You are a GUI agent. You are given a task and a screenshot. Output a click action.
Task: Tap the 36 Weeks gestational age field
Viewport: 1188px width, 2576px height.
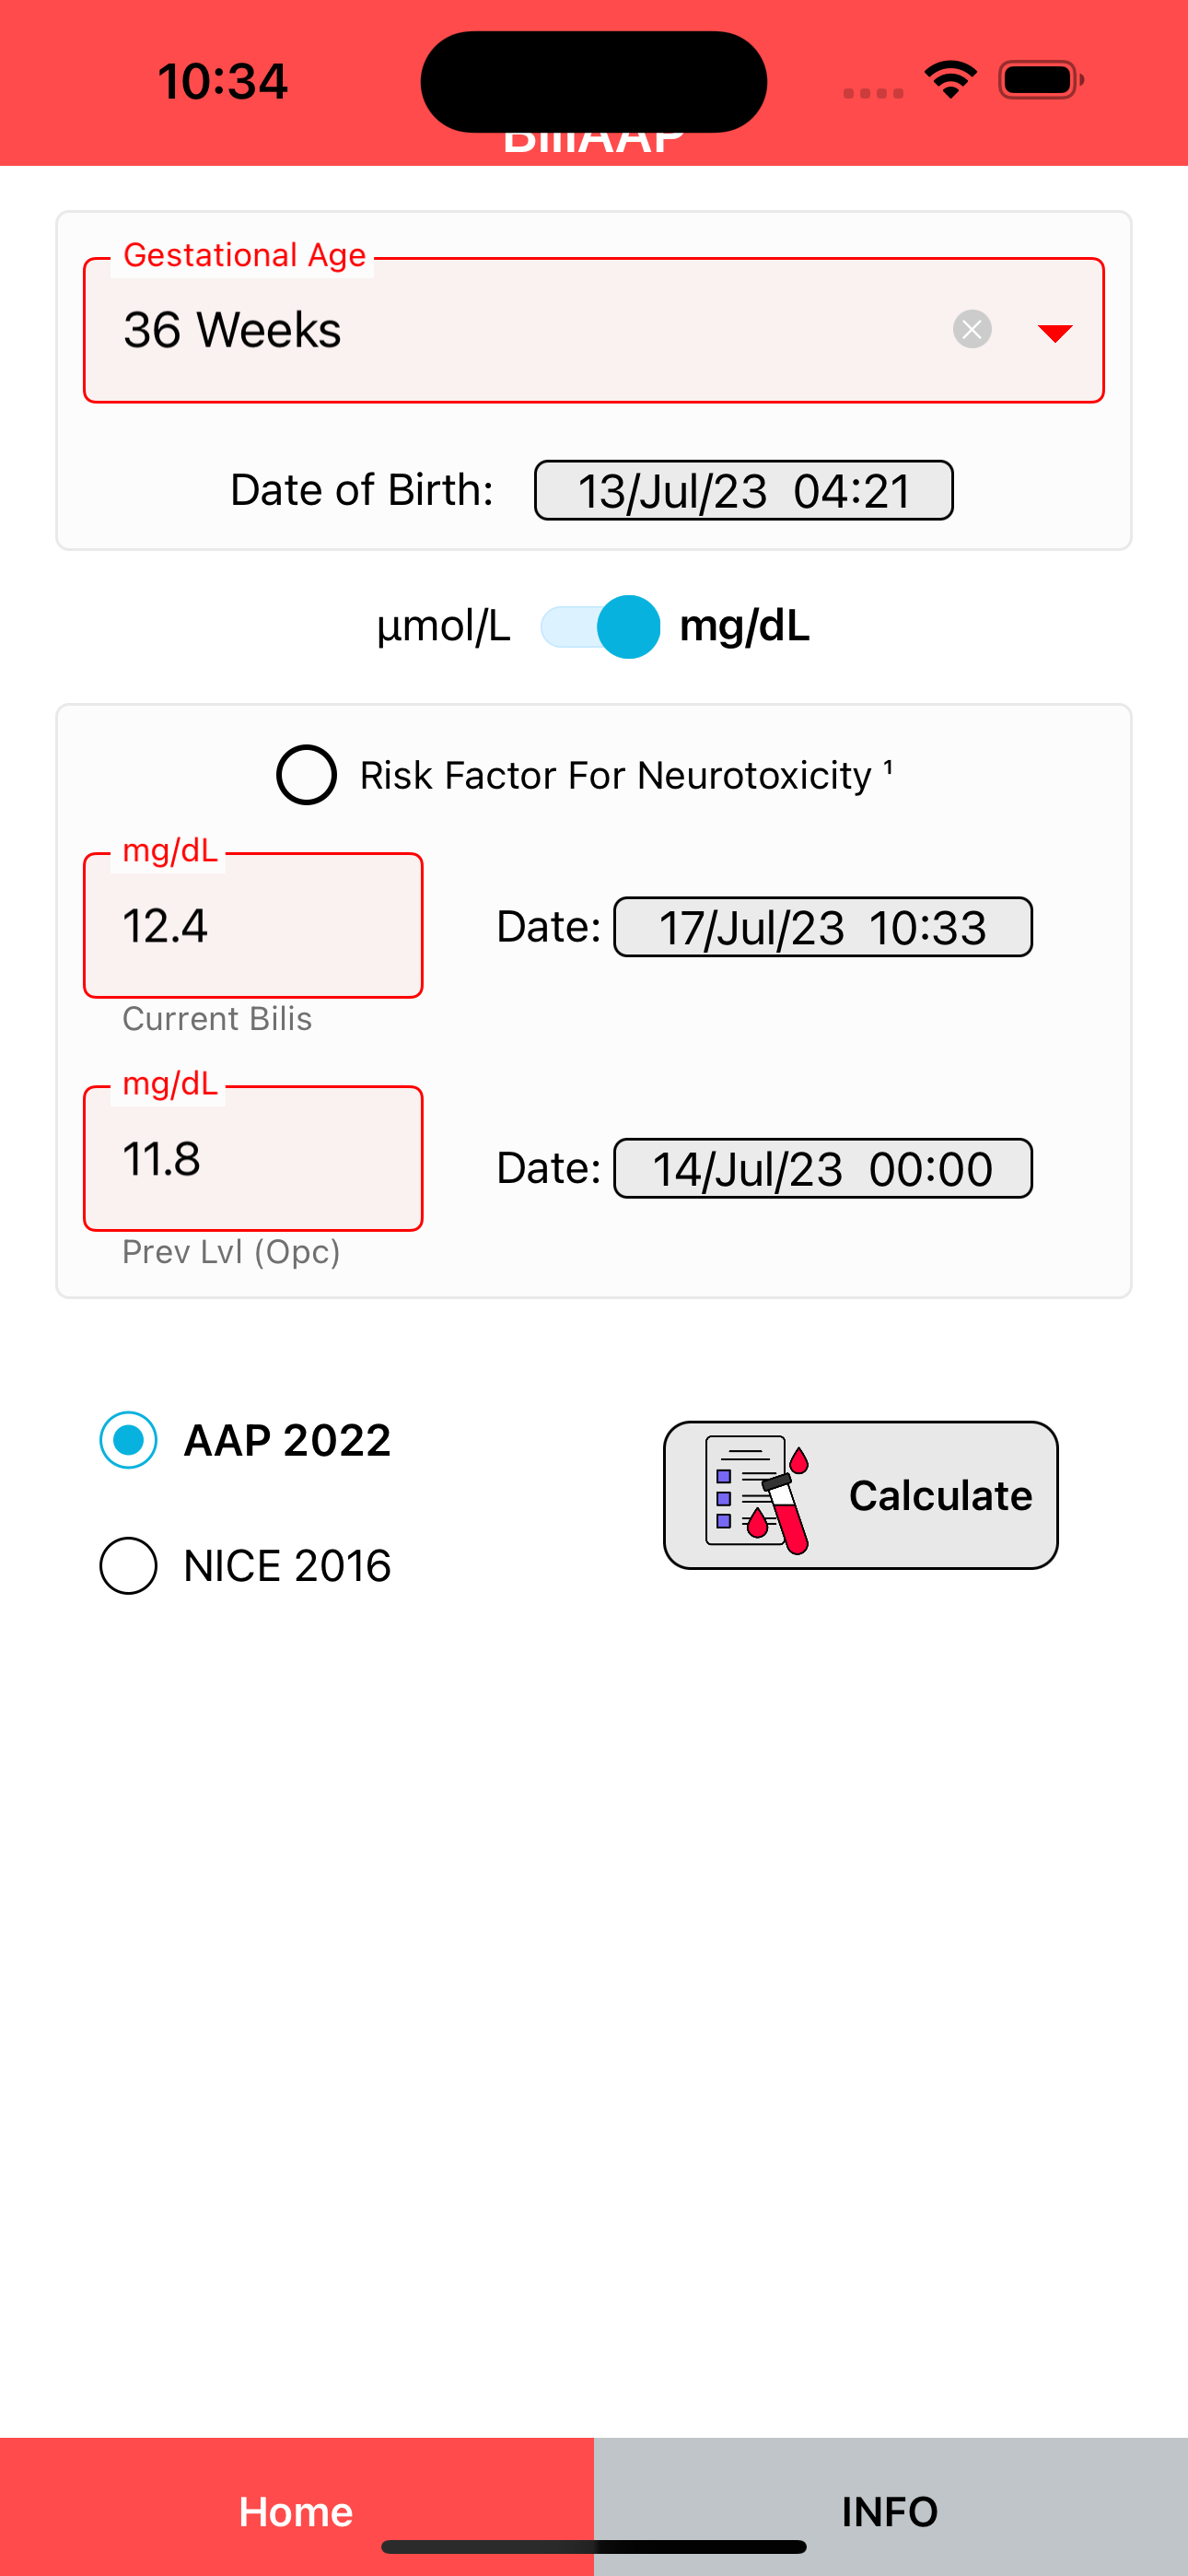593,330
